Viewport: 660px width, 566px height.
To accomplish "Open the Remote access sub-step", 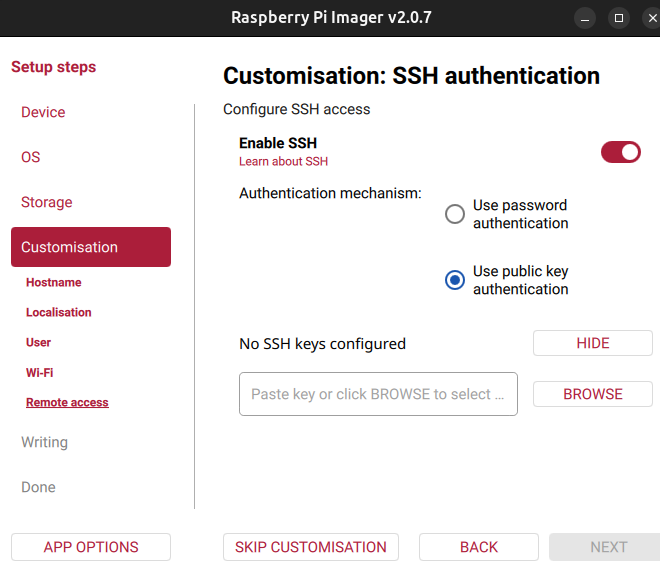I will click(67, 402).
